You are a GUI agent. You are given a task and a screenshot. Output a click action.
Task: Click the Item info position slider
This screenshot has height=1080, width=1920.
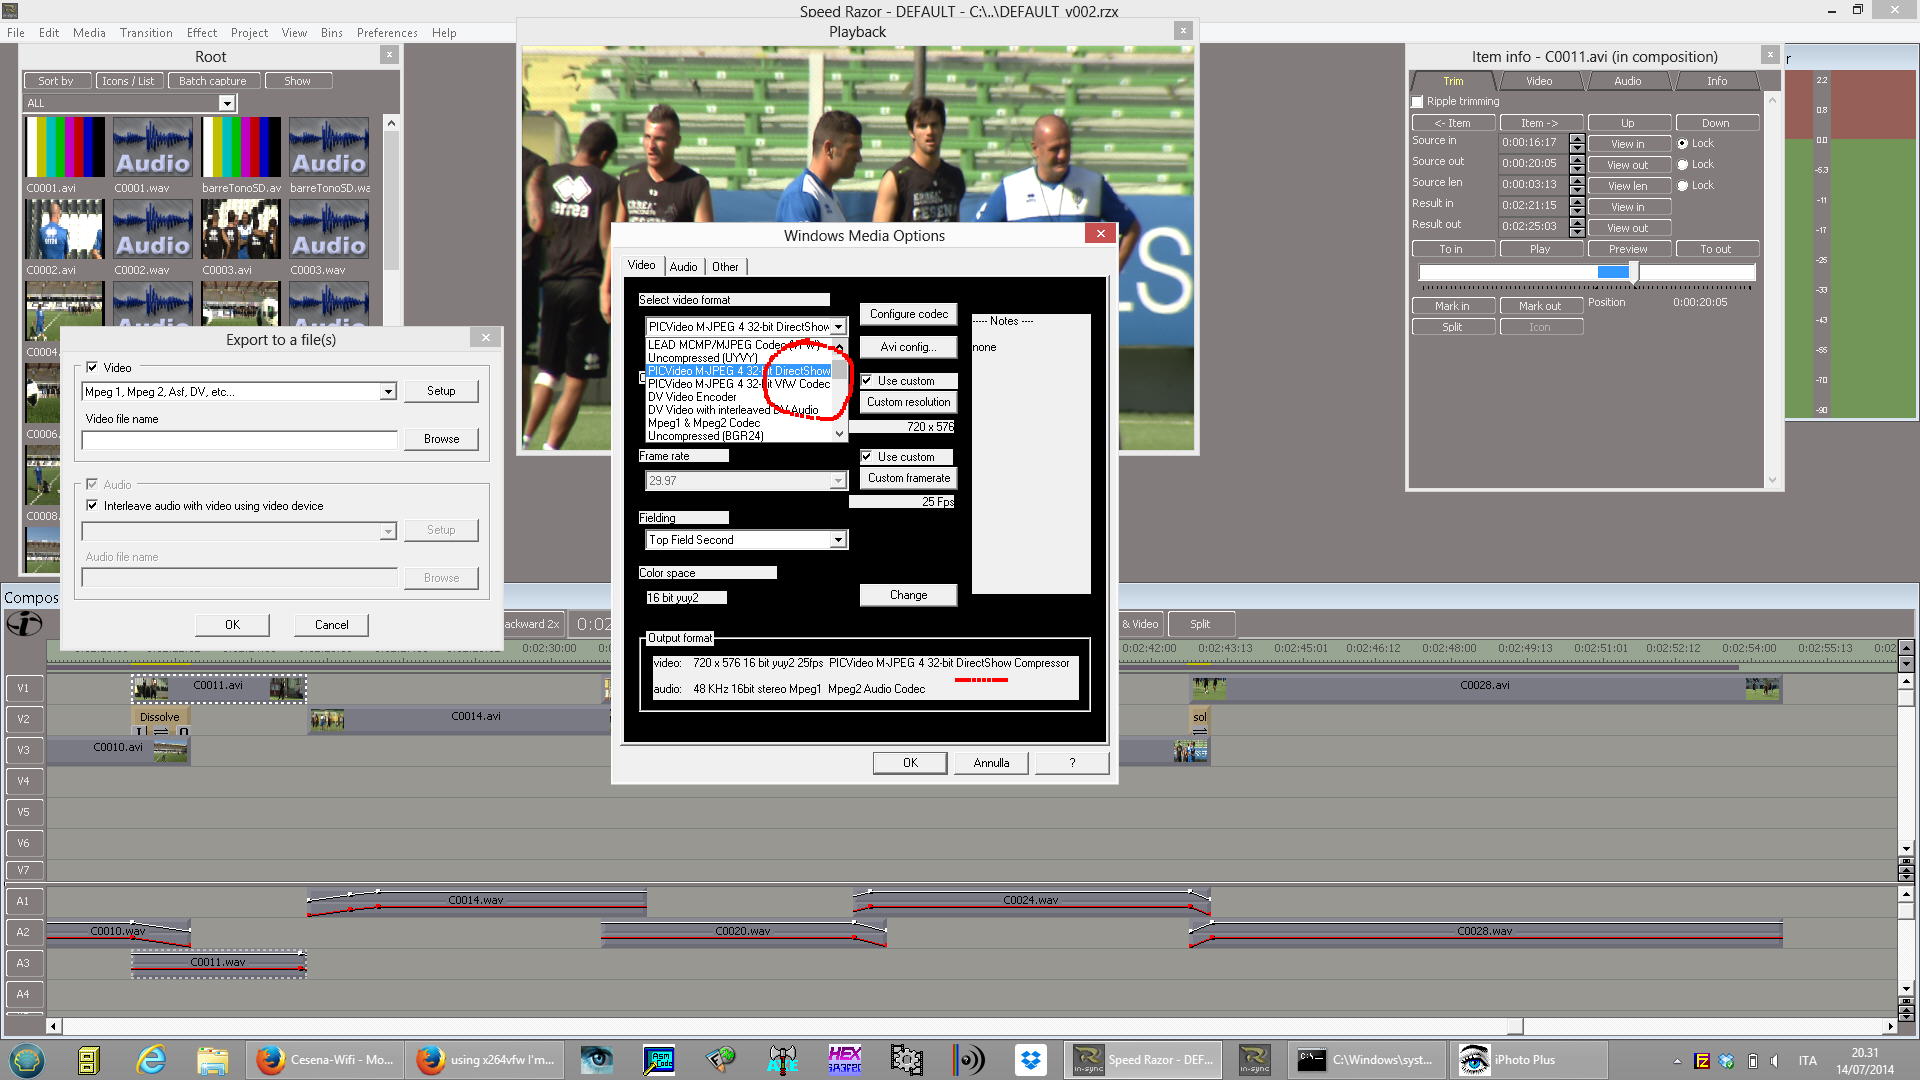[x=1633, y=272]
